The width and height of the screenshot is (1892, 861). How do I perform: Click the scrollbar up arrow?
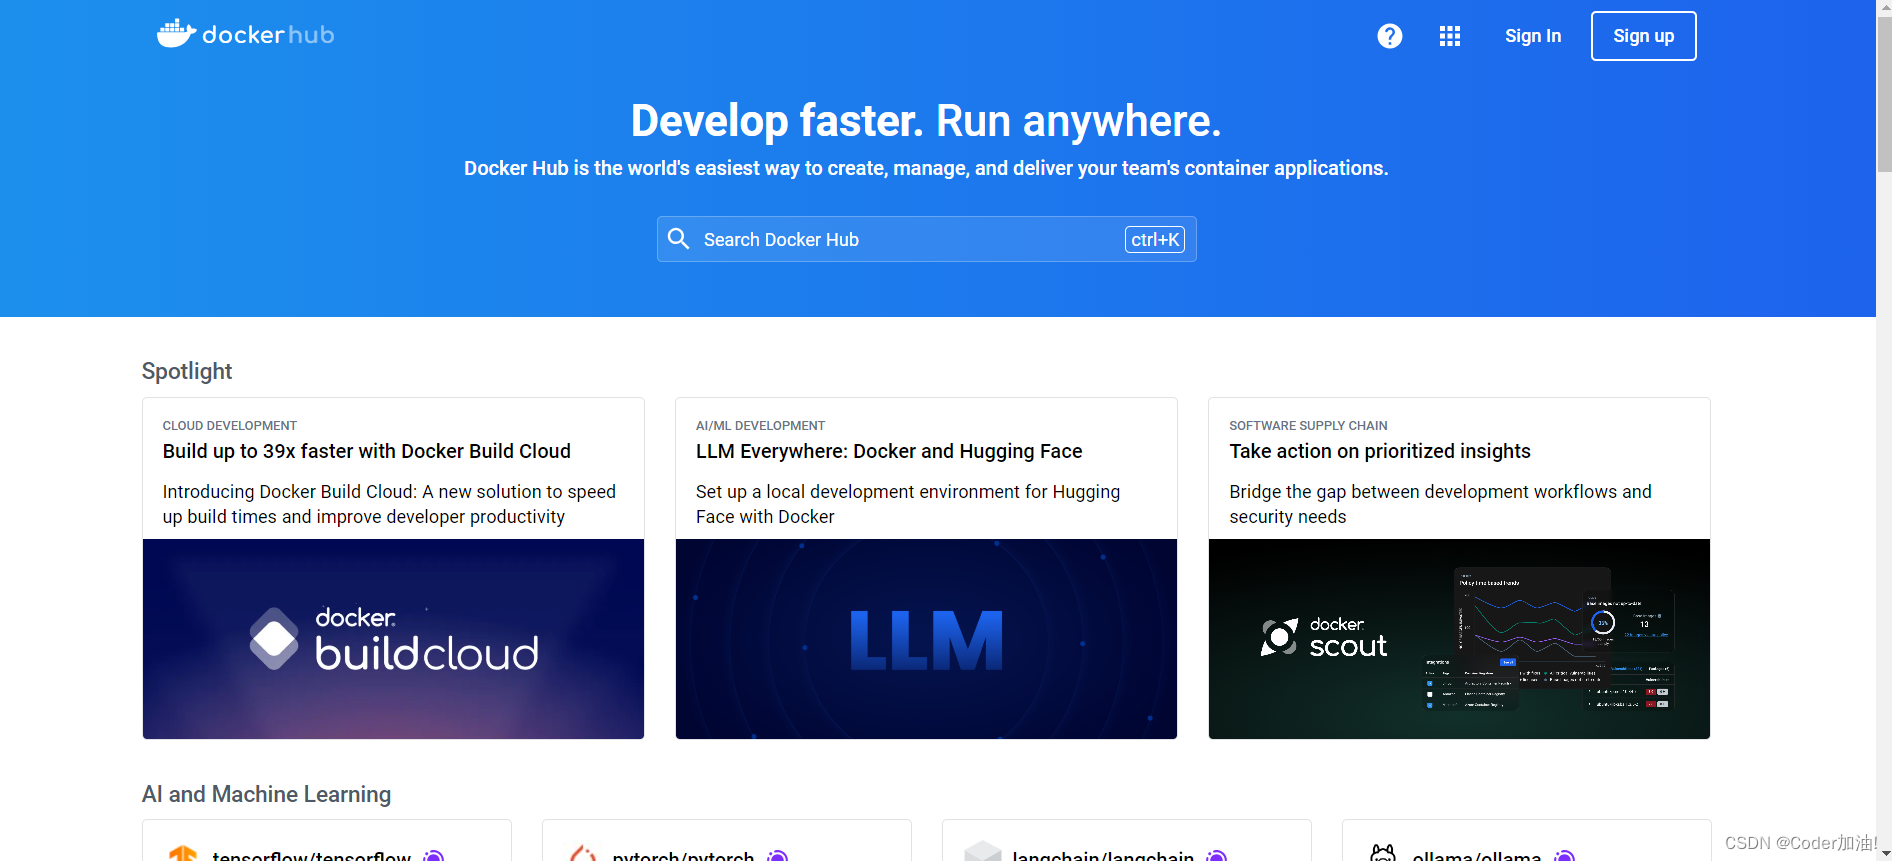(1884, 8)
